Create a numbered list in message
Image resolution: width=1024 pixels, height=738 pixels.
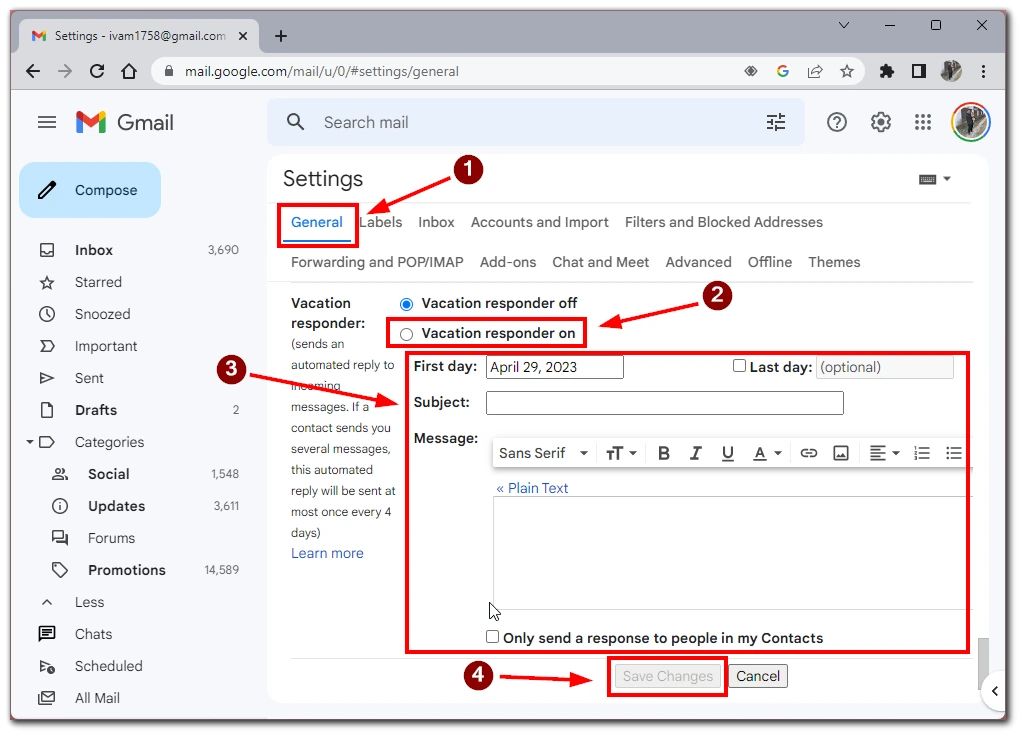click(x=921, y=453)
